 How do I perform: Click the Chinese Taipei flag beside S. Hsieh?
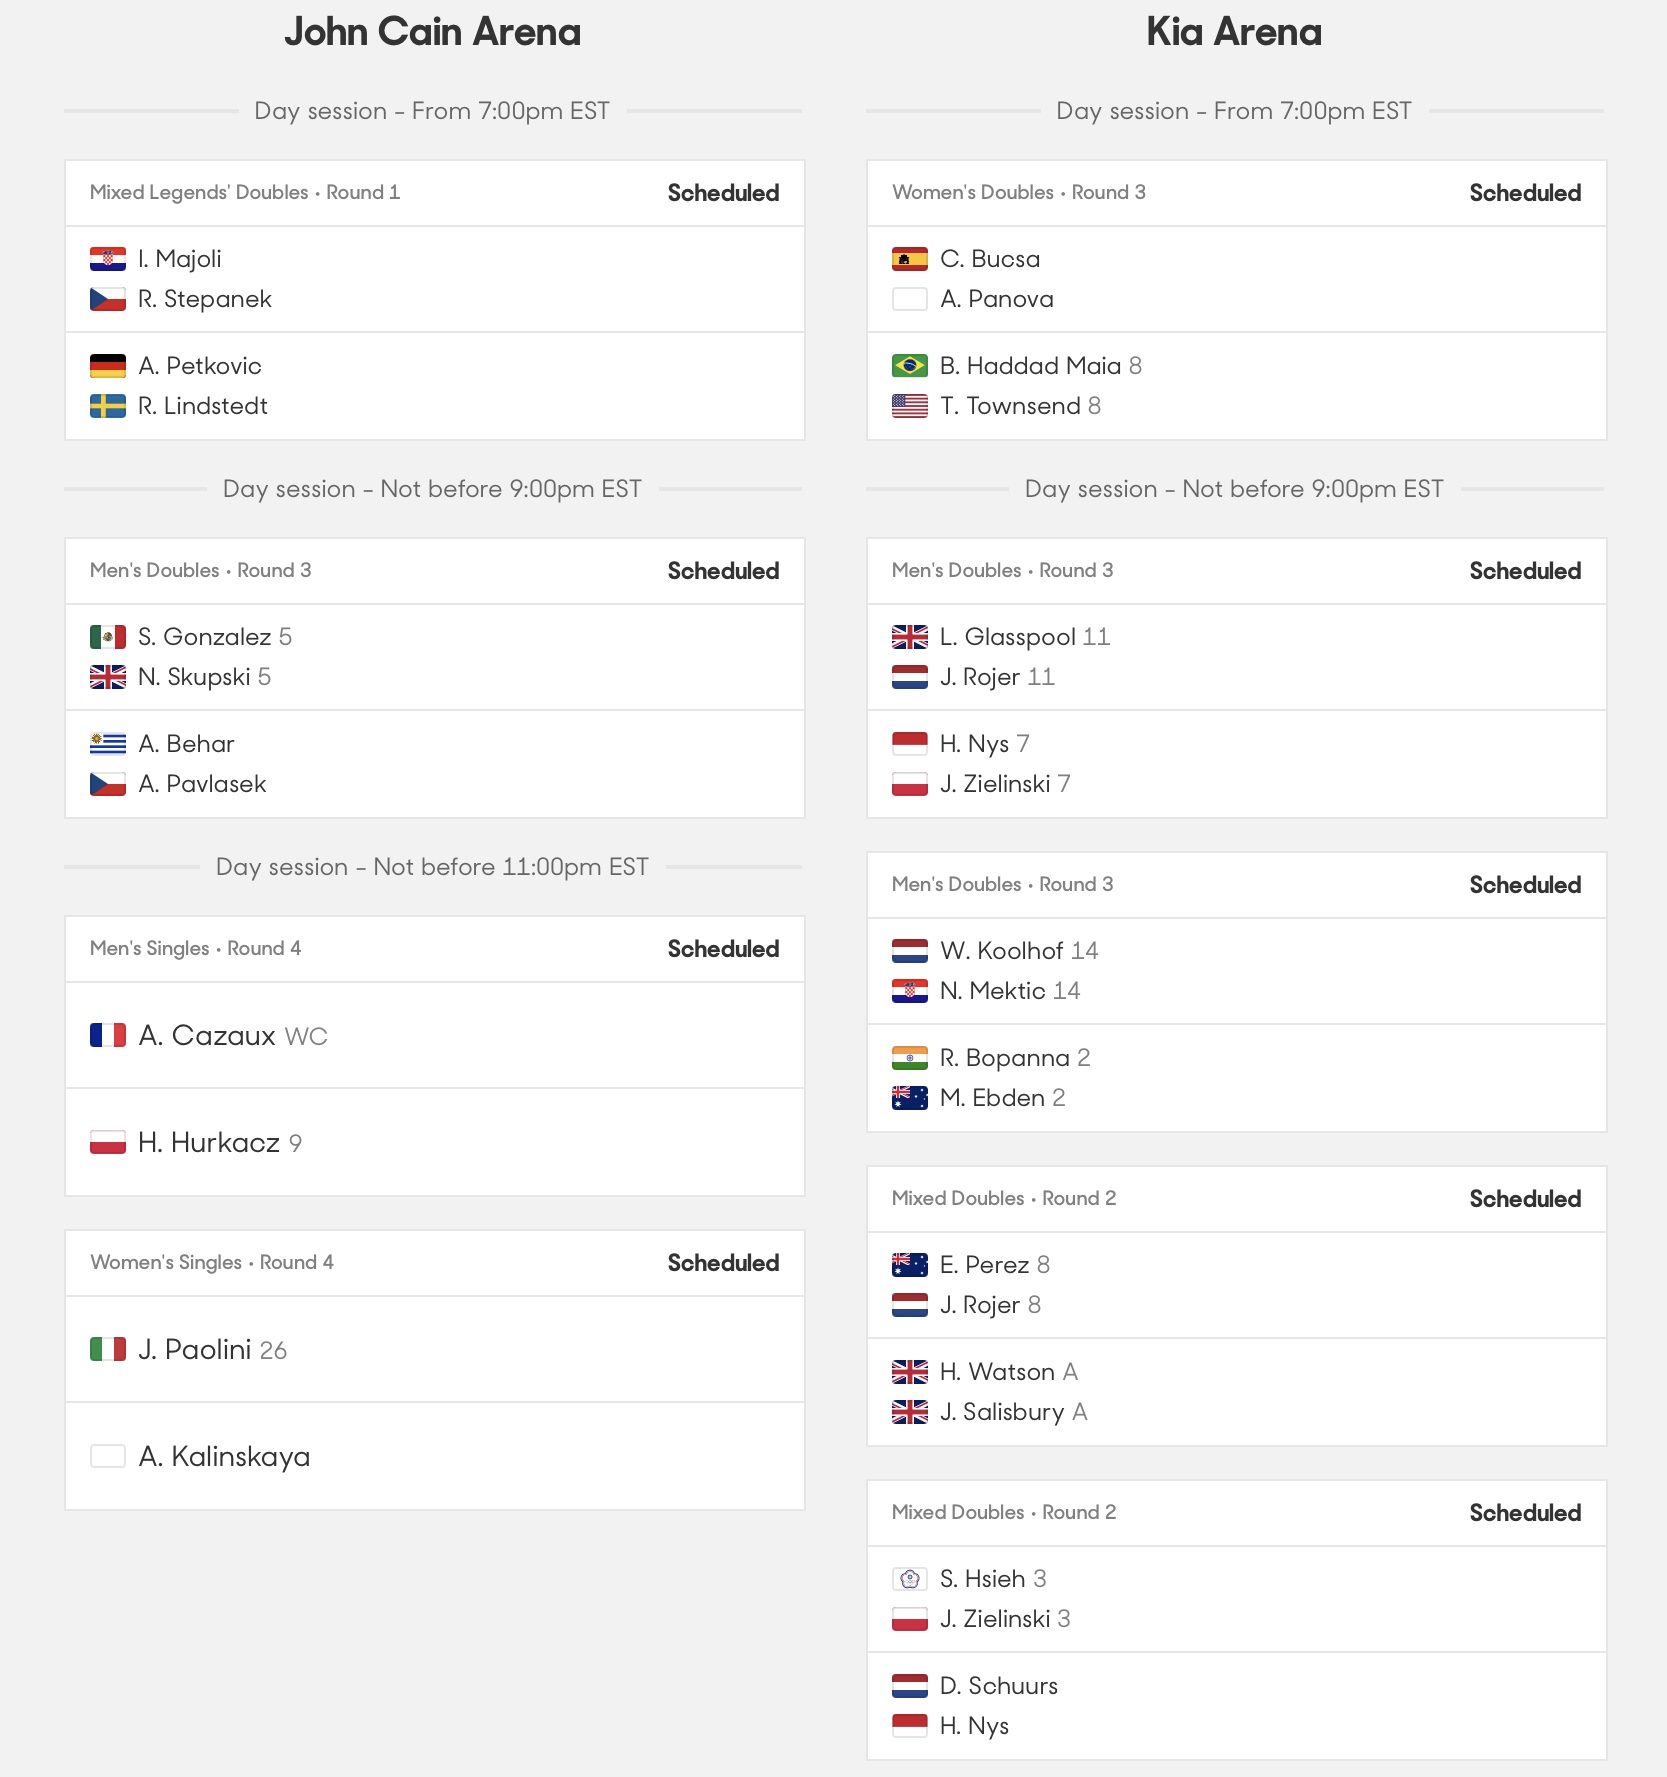[x=910, y=1579]
